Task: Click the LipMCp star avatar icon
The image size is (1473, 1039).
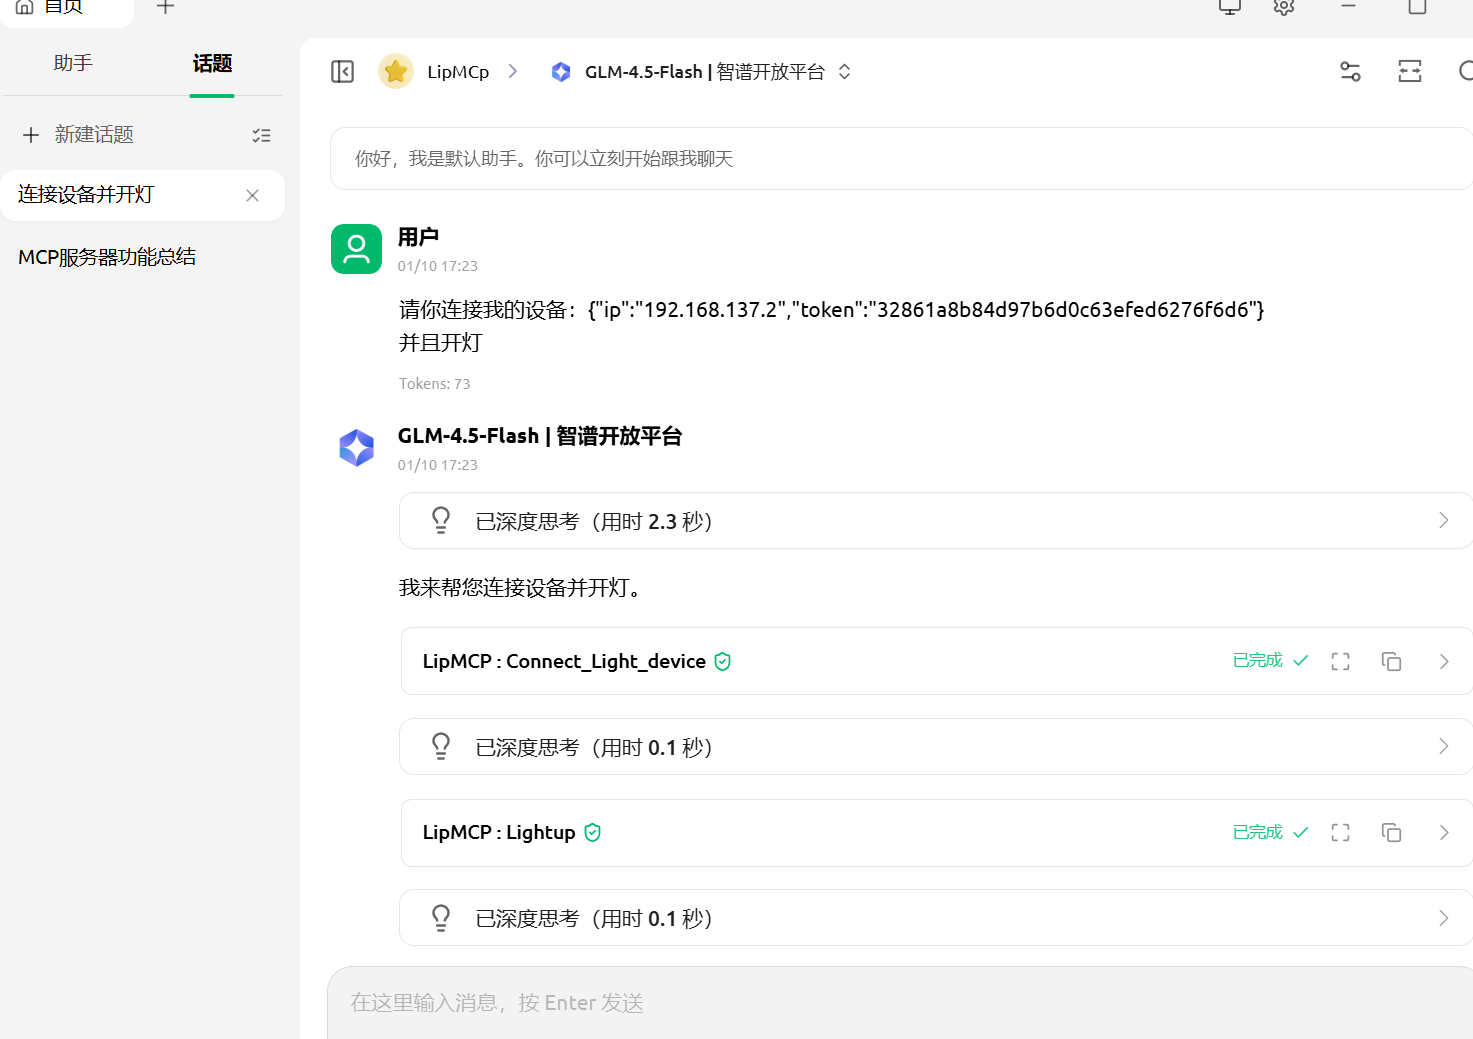Action: coord(396,71)
